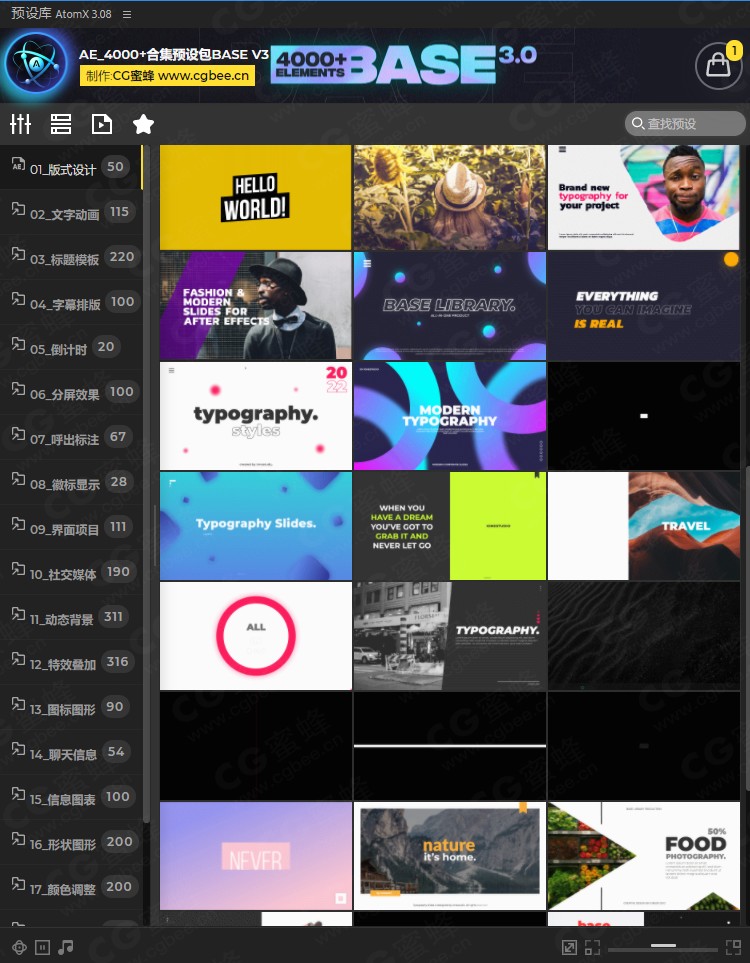Toggle the music note sound icon
The width and height of the screenshot is (750, 963).
click(x=66, y=947)
